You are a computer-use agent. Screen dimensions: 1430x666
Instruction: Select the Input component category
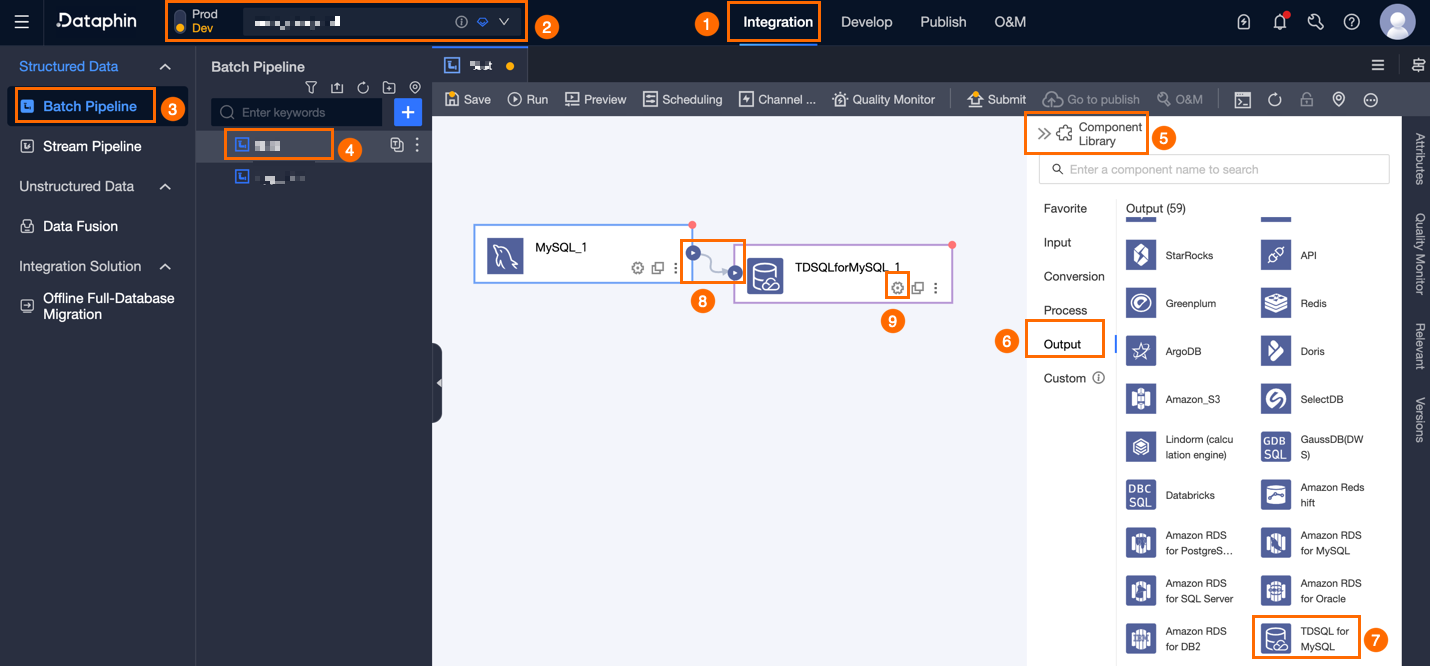pyautogui.click(x=1057, y=242)
